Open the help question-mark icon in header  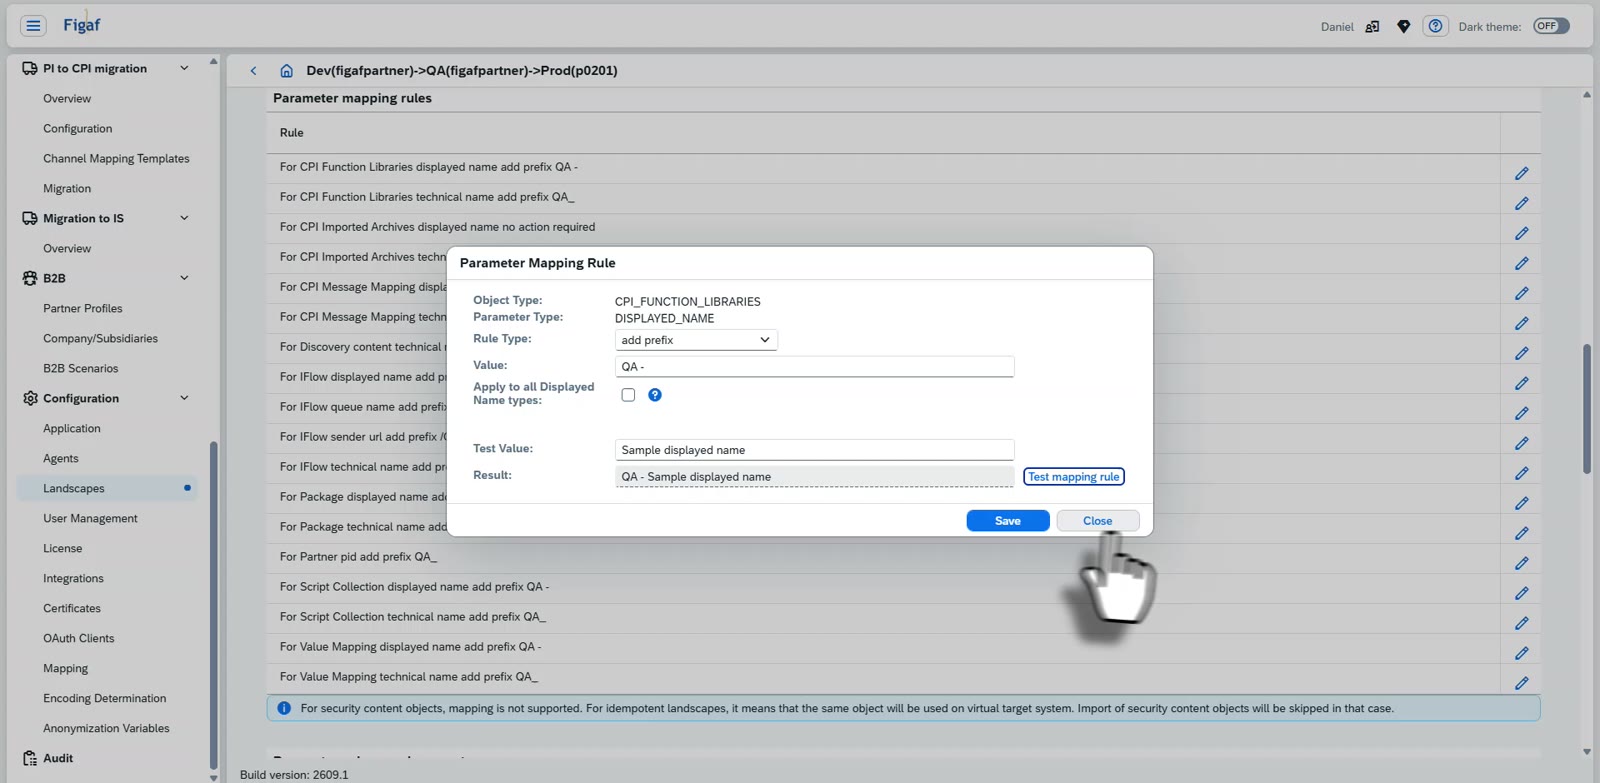click(x=1435, y=26)
